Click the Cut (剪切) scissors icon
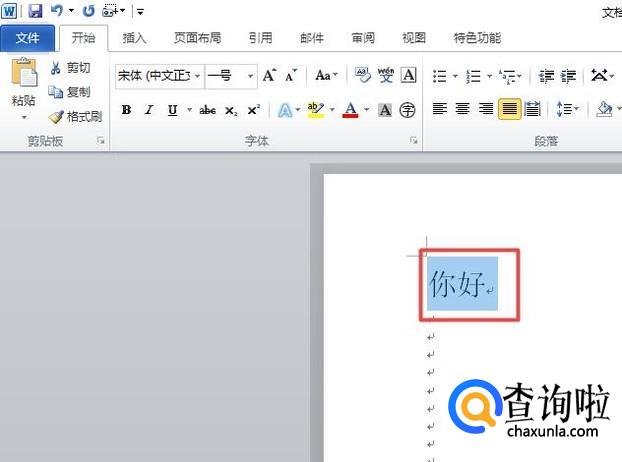 (57, 68)
